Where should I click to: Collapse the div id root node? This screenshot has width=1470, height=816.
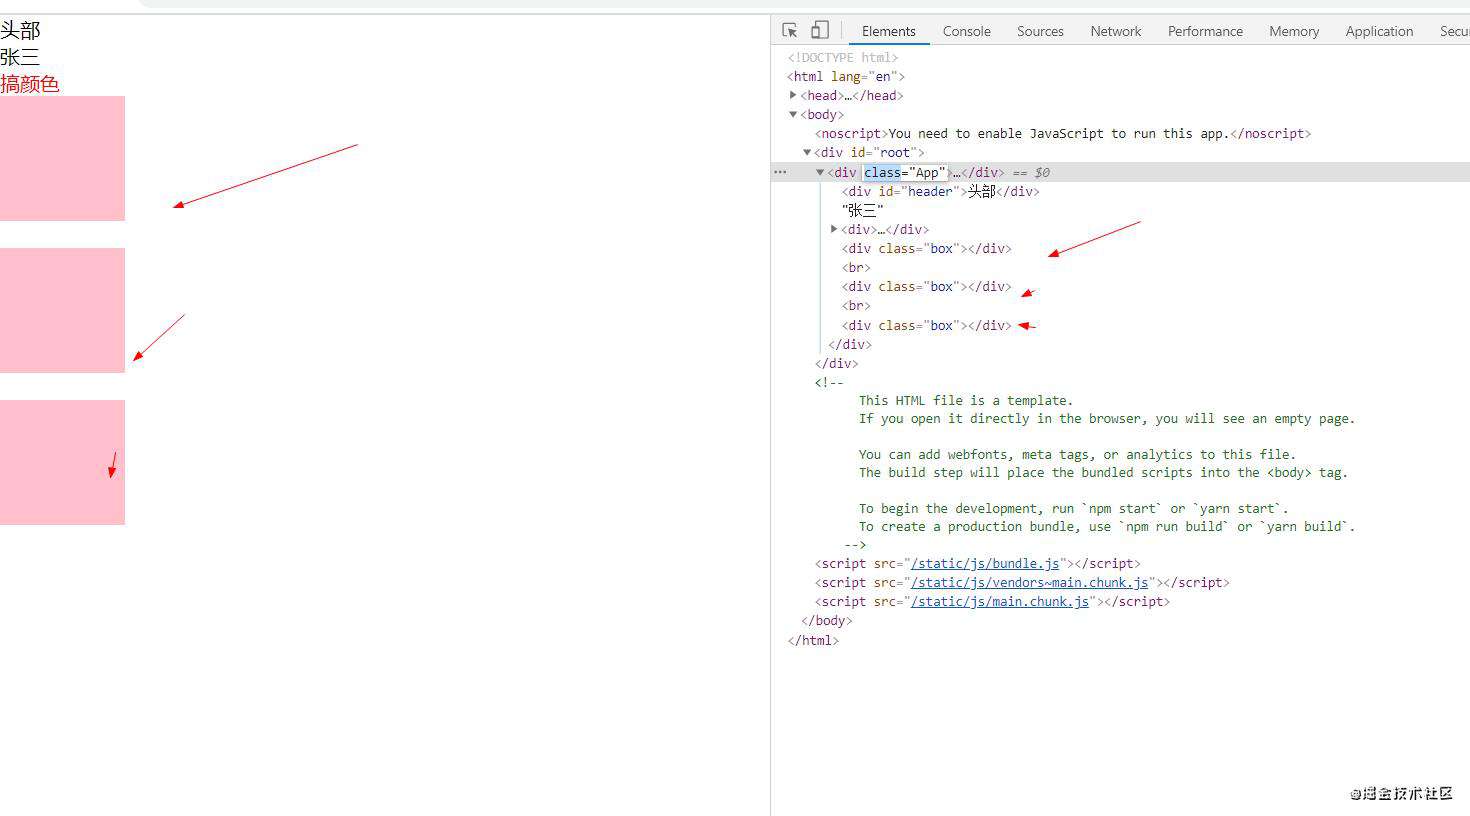click(x=807, y=152)
